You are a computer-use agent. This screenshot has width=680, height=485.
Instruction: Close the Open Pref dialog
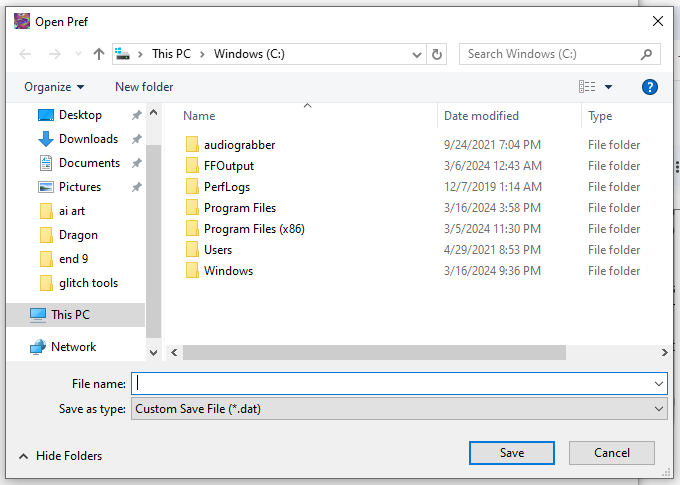[x=657, y=21]
